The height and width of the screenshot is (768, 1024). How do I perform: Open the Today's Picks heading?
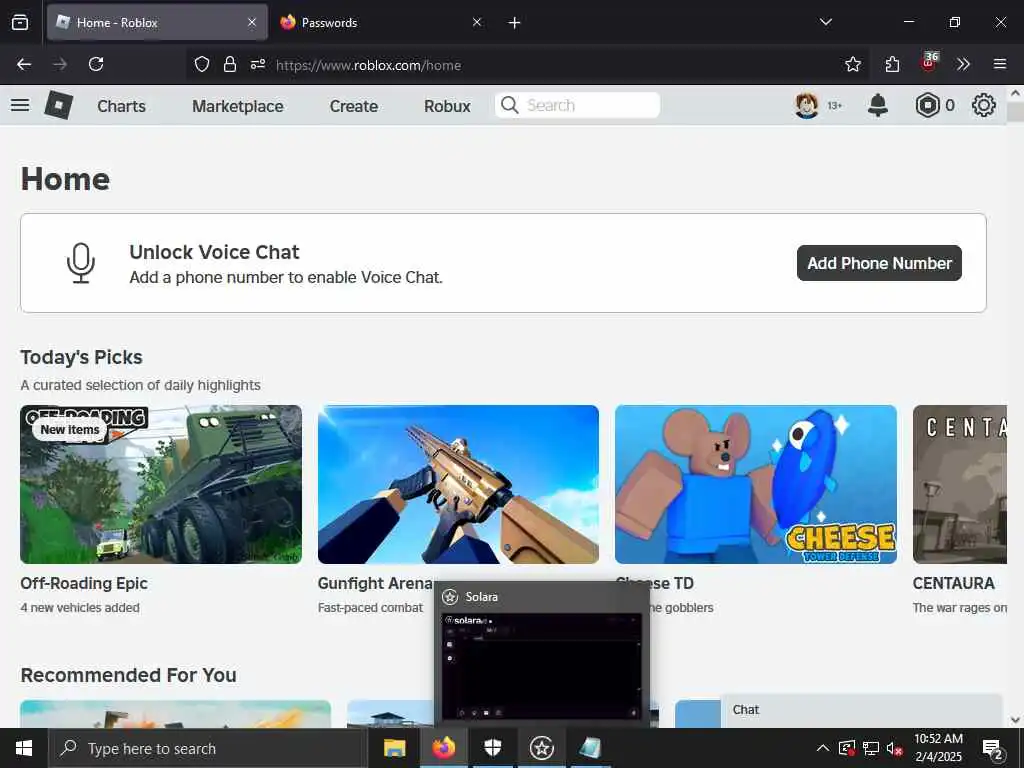[x=81, y=357]
